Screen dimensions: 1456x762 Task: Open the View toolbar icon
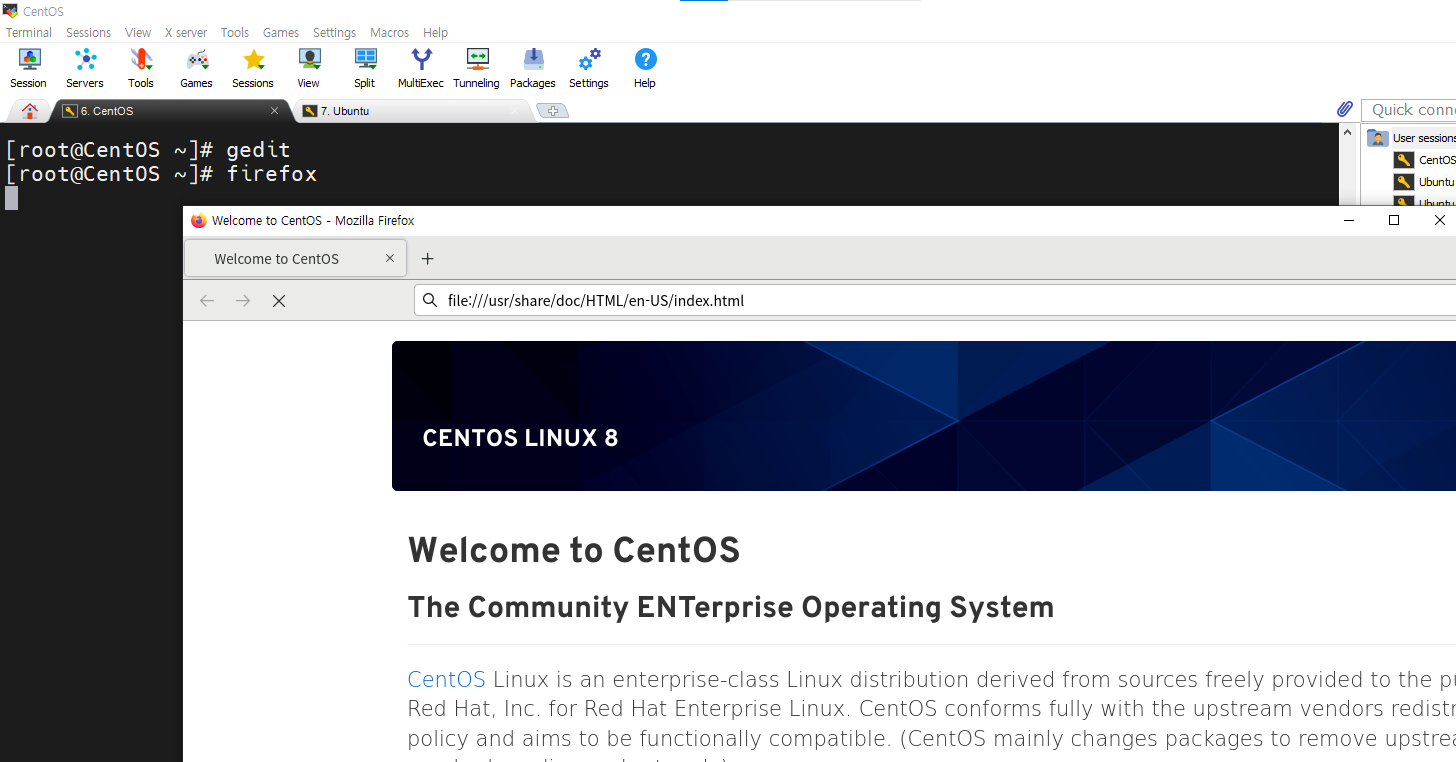click(309, 68)
